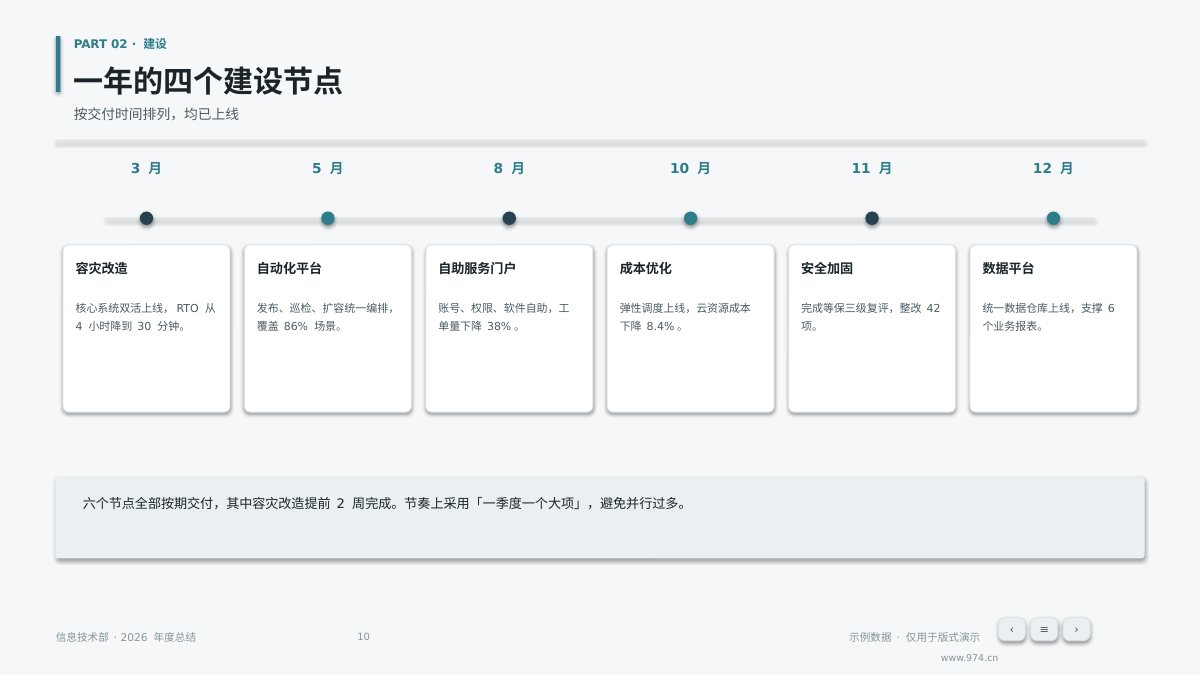Click the 5 月 month label
Image resolution: width=1200 pixels, height=675 pixels.
point(328,168)
